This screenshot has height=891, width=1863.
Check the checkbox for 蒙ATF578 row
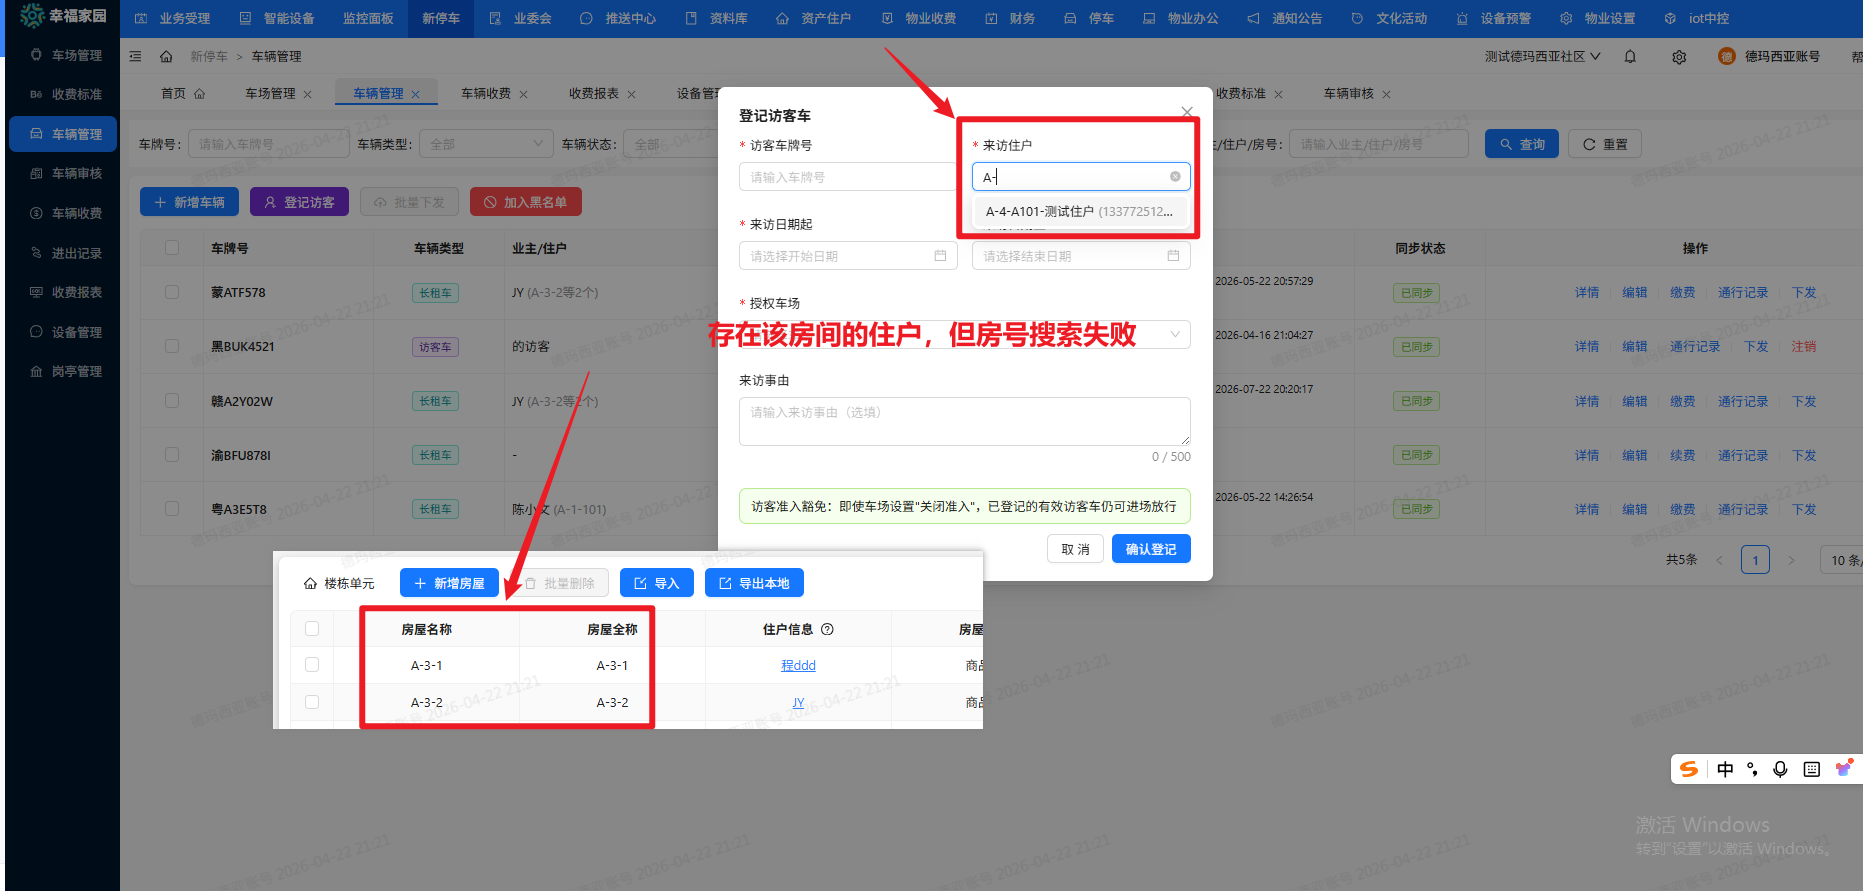(x=172, y=293)
